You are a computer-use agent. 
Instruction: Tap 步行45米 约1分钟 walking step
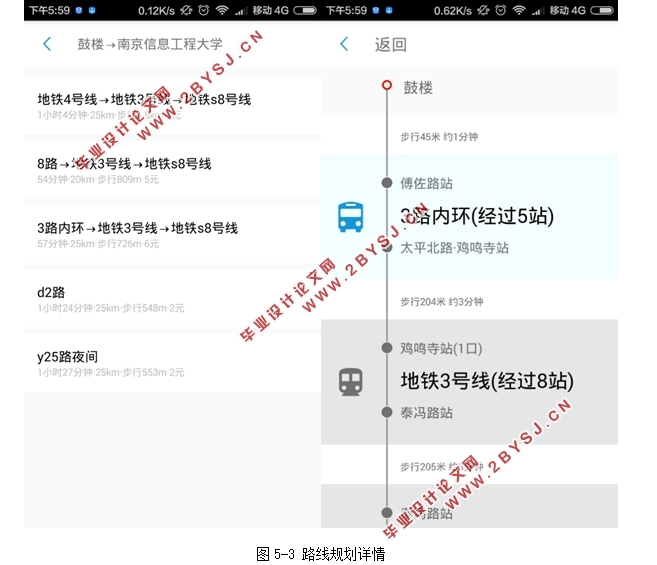(439, 137)
